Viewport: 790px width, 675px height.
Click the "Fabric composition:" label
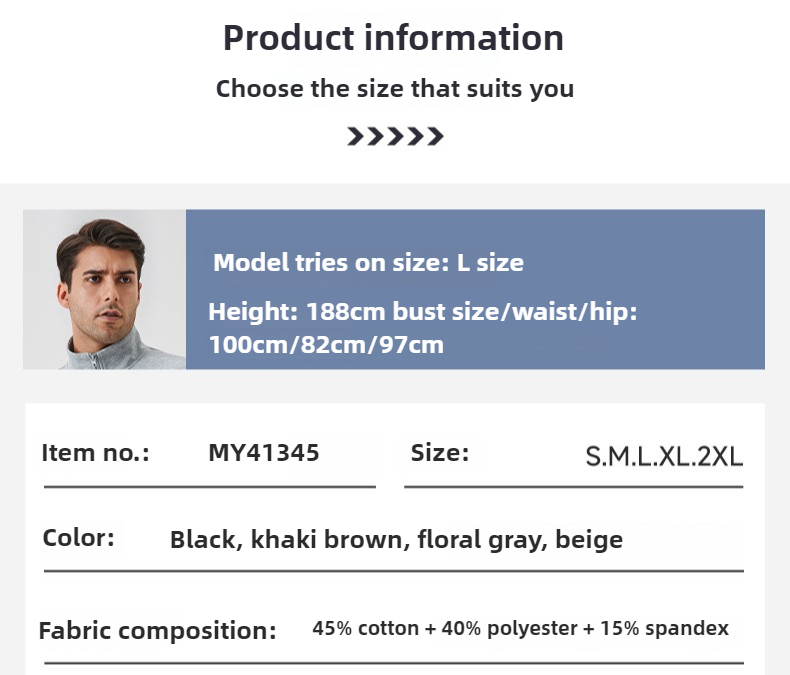tap(157, 631)
